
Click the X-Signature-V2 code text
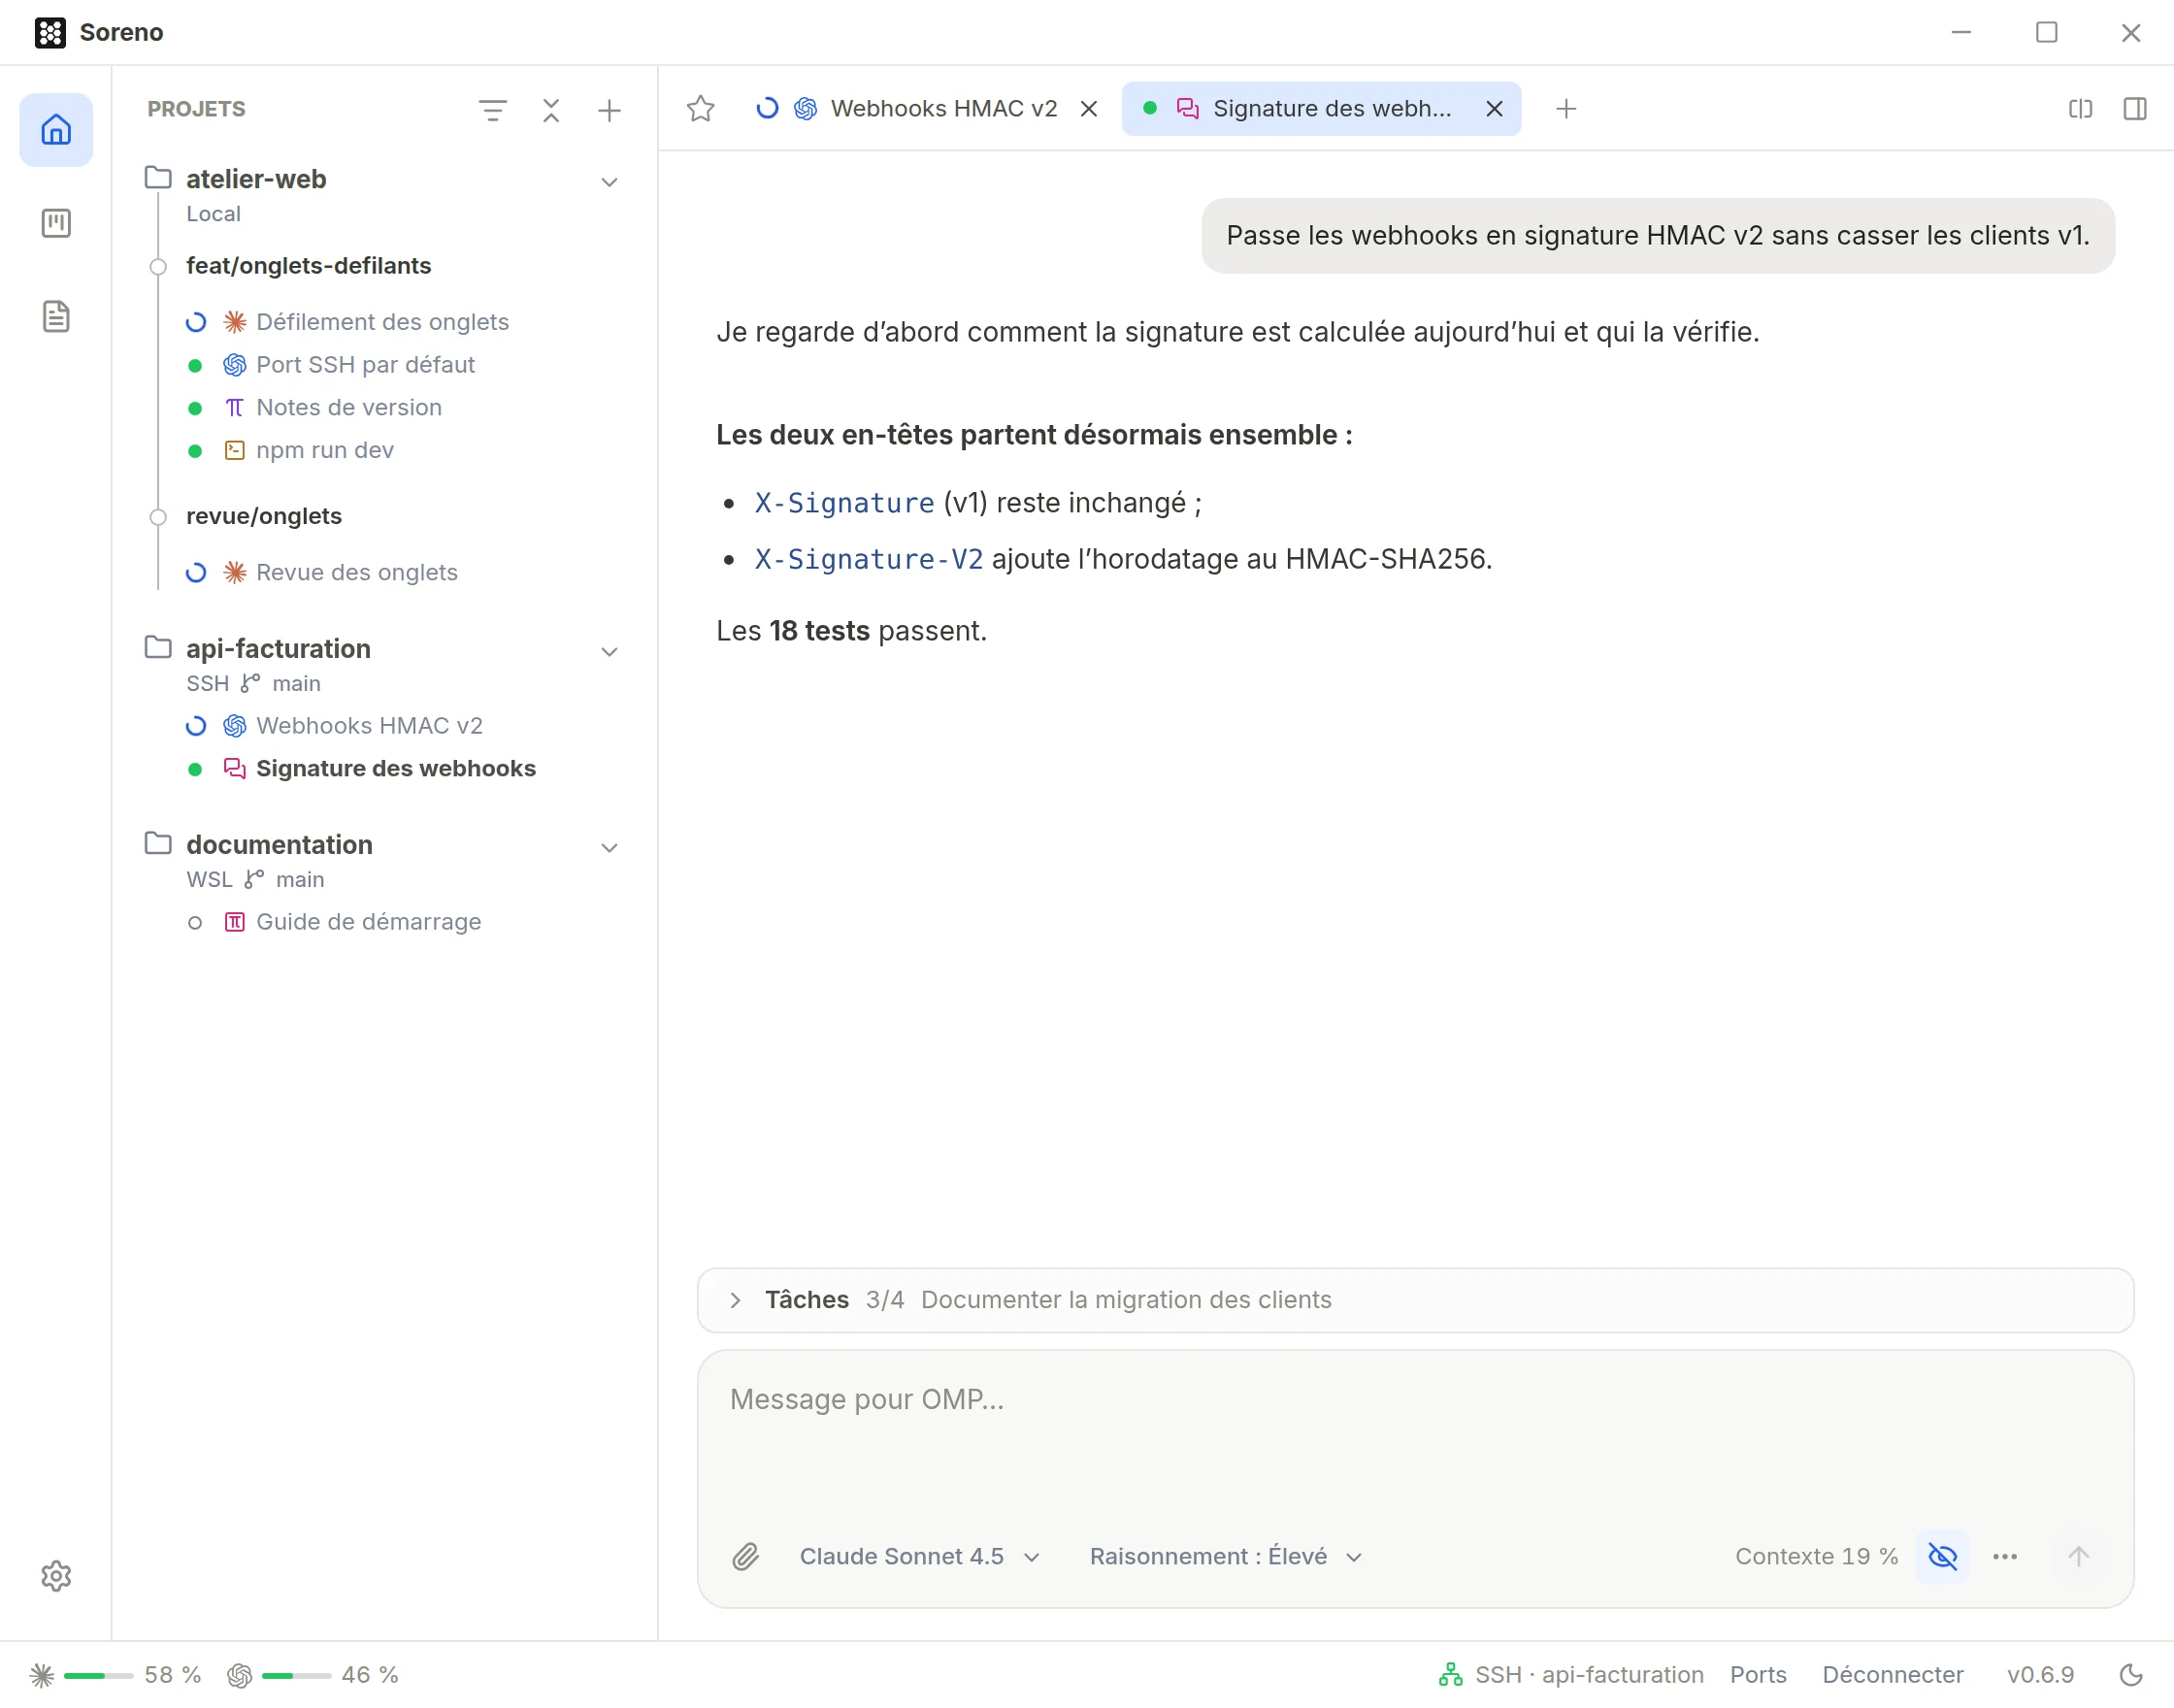pos(868,559)
